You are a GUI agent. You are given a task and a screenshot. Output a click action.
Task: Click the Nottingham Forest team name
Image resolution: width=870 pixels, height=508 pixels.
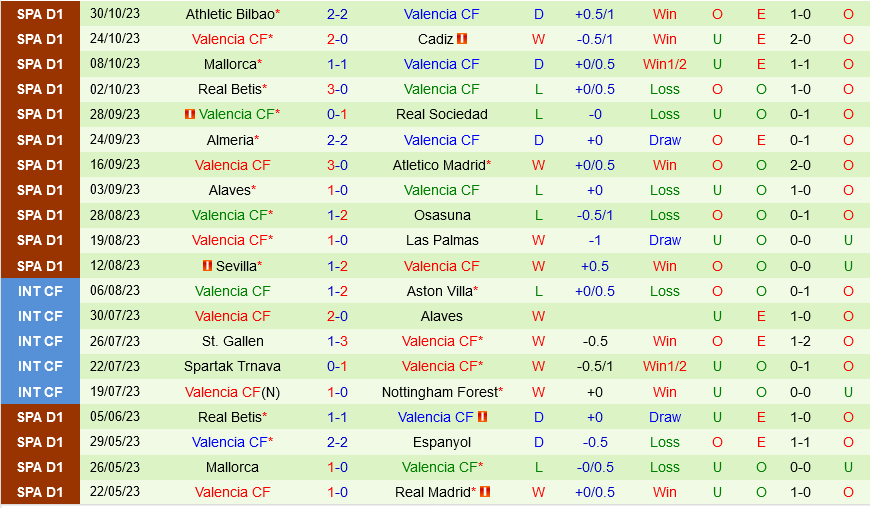tap(439, 392)
